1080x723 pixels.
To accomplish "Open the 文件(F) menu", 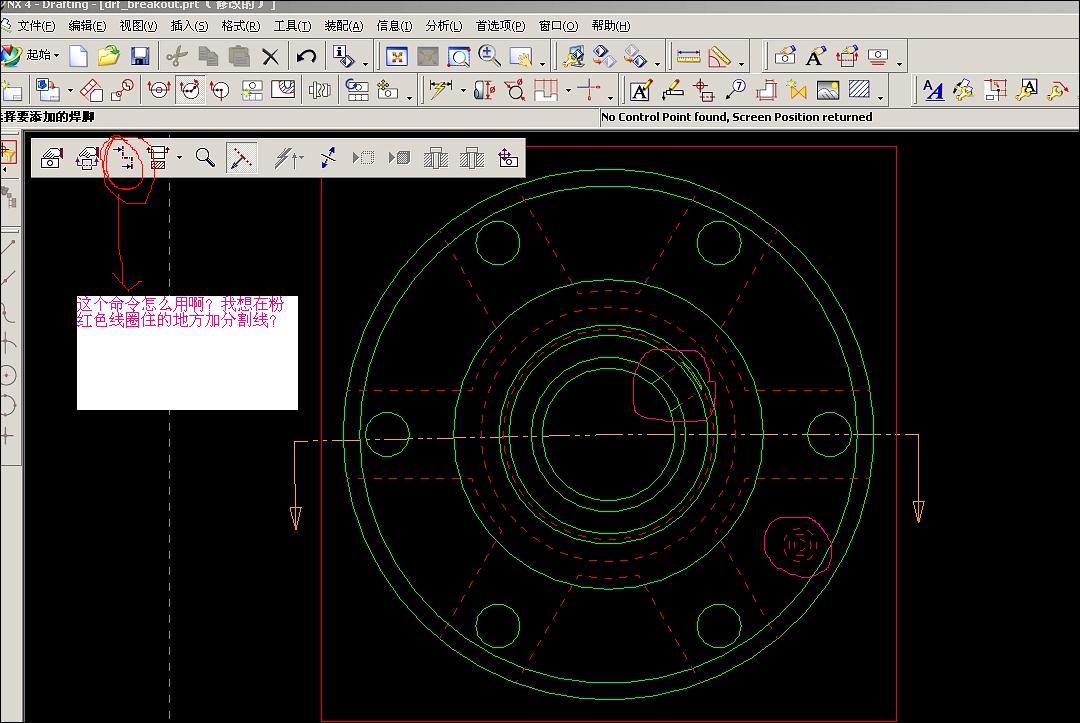I will pyautogui.click(x=36, y=26).
